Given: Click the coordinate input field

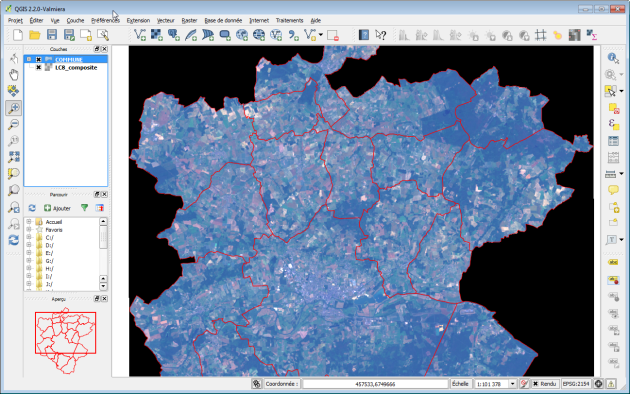Looking at the screenshot, I should click(375, 384).
